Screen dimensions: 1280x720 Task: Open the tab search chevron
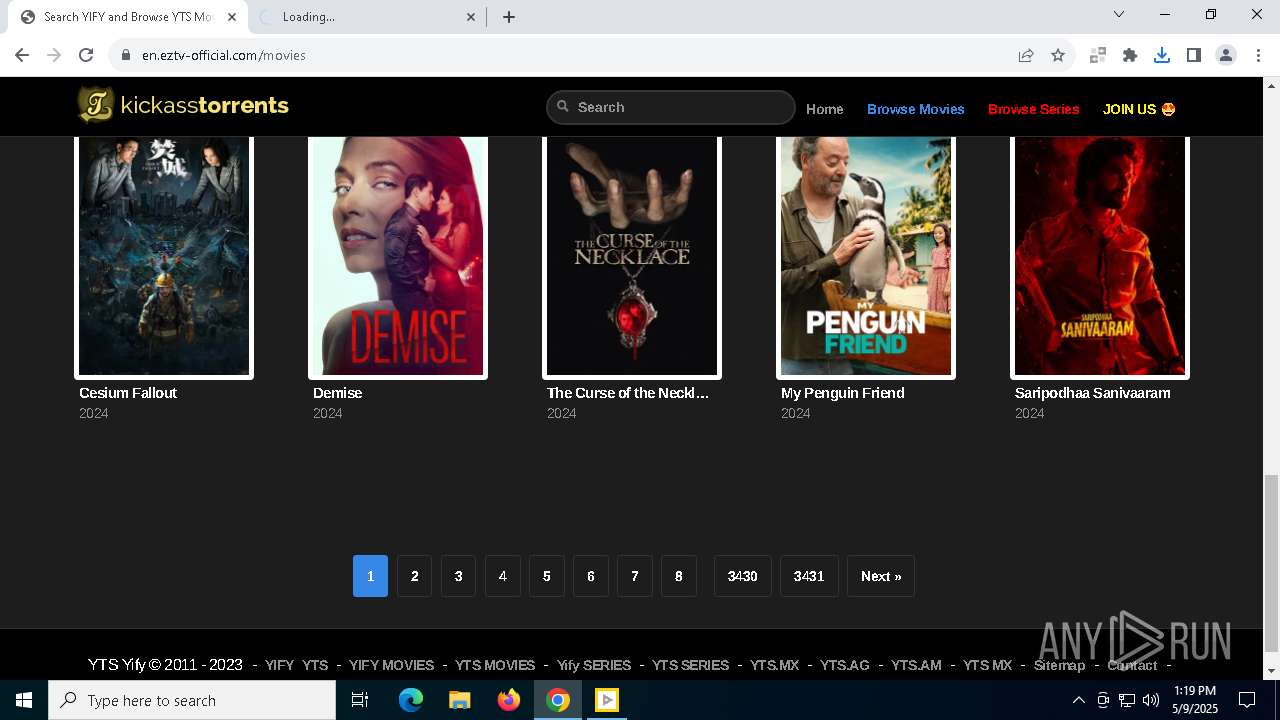point(1119,14)
